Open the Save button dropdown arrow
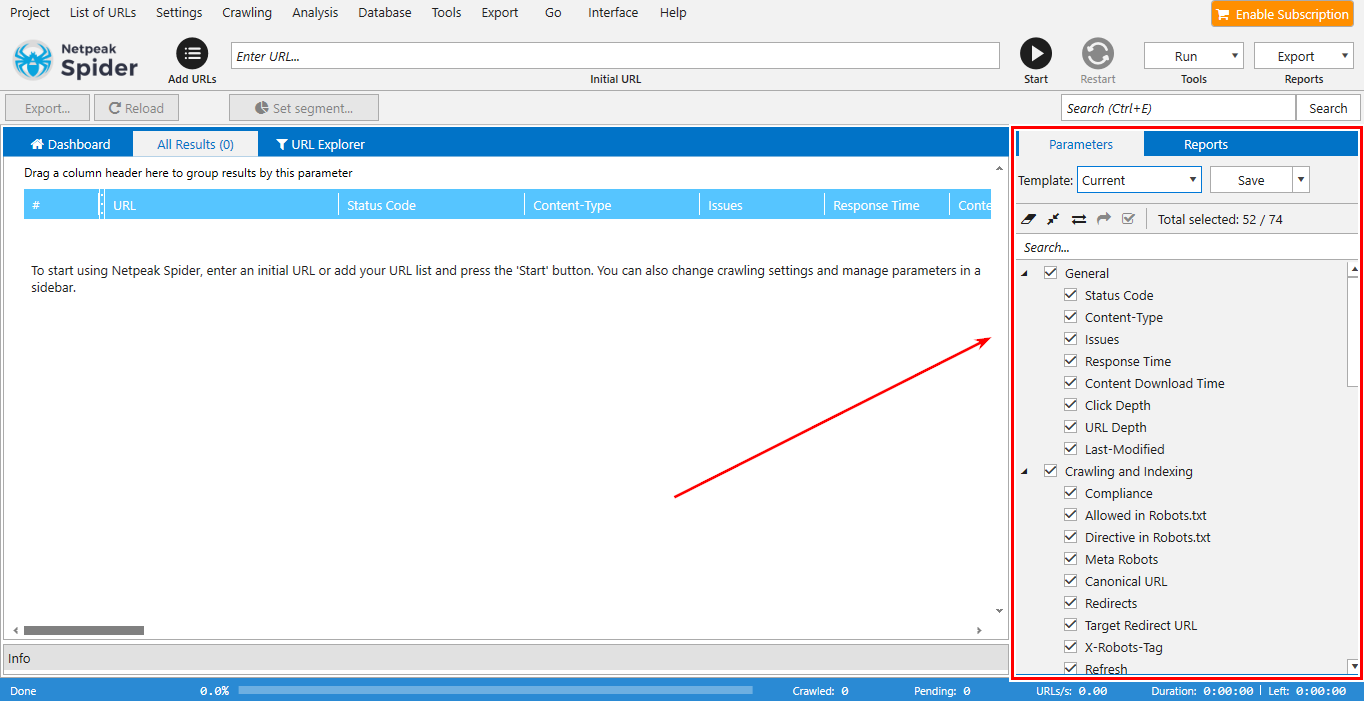Screen dimensions: 1364x701 (x=1300, y=180)
